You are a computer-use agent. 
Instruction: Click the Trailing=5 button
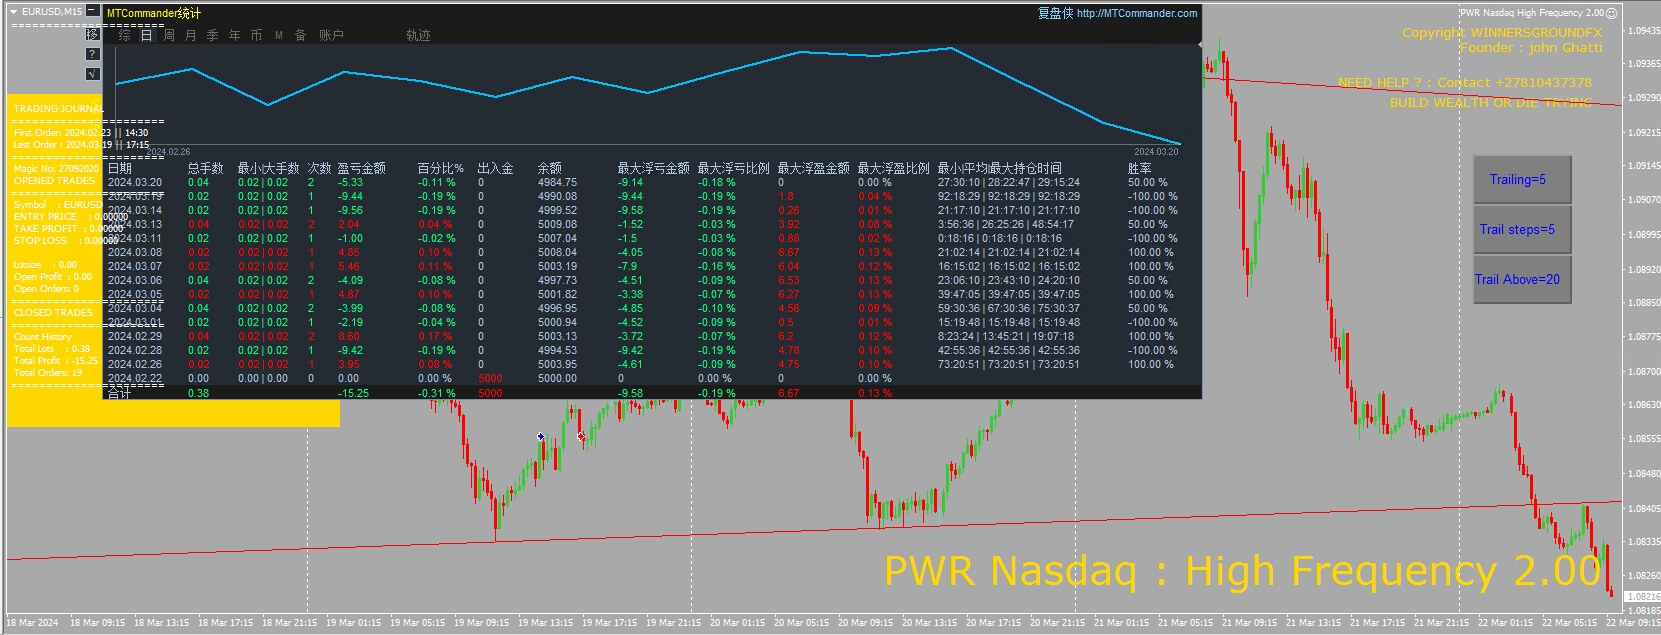point(1522,180)
